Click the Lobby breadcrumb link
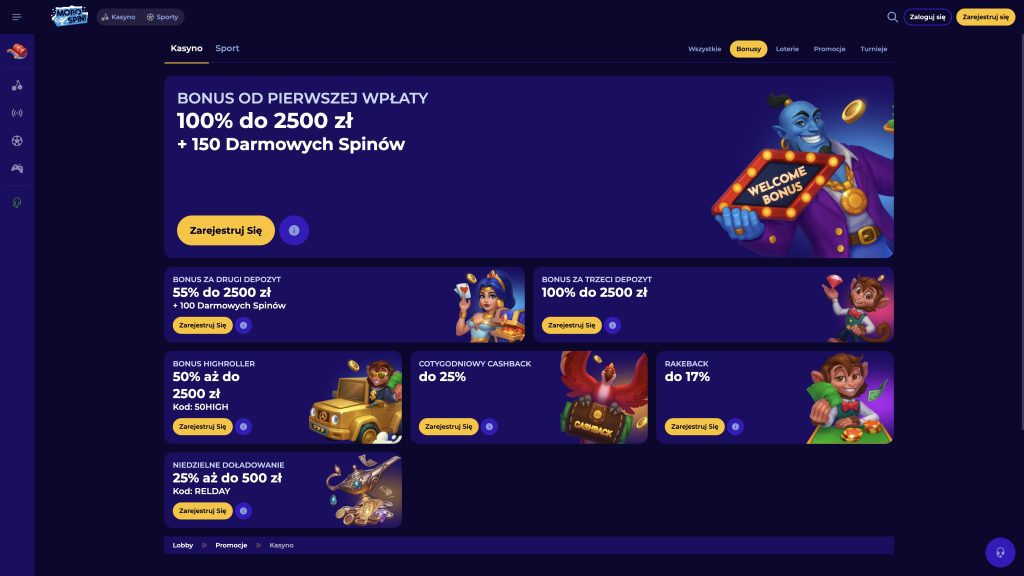Viewport: 1024px width, 576px height. pos(183,545)
